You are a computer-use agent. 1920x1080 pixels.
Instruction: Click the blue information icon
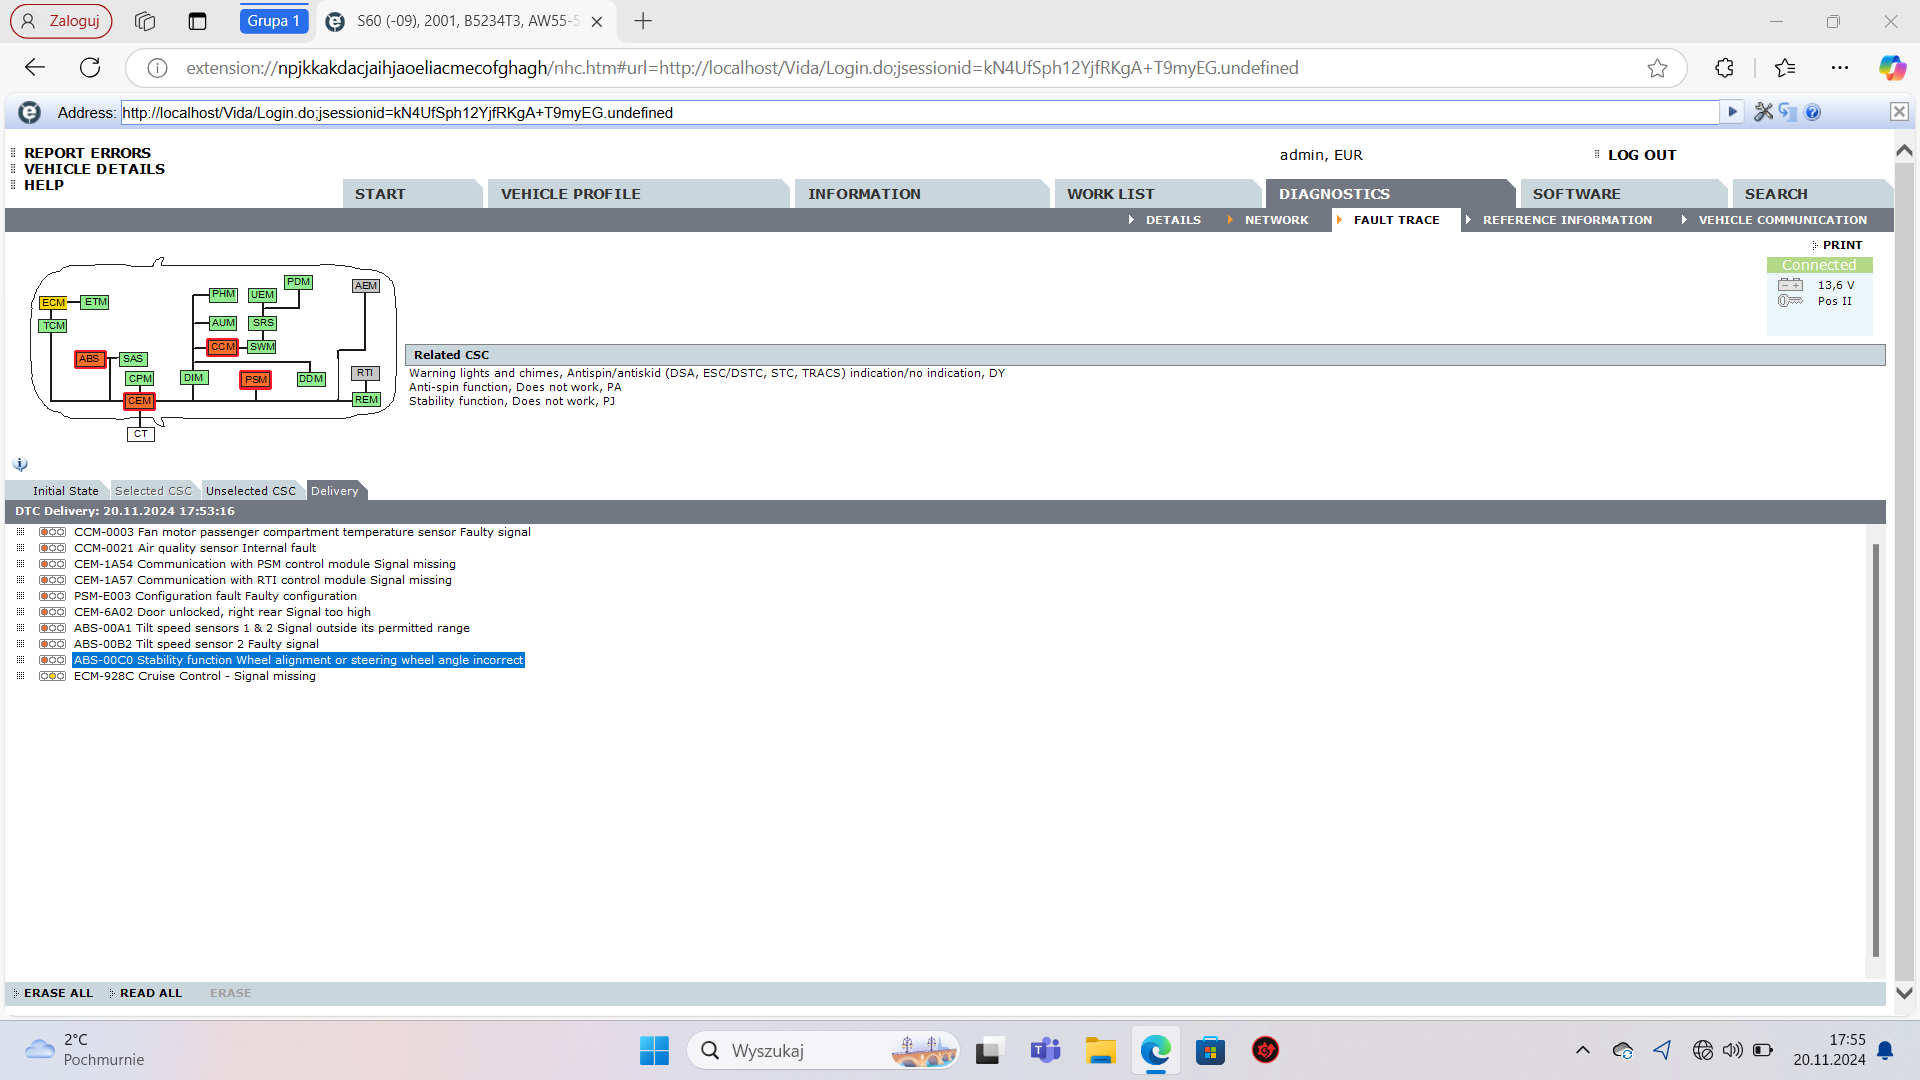point(20,464)
